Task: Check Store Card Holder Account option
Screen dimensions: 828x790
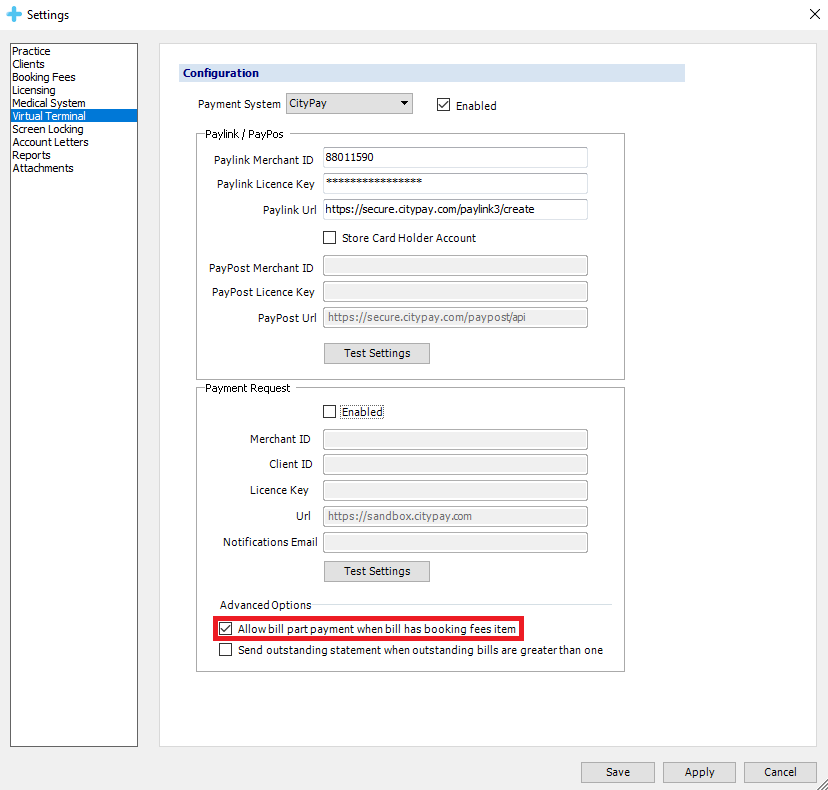Action: [x=330, y=238]
